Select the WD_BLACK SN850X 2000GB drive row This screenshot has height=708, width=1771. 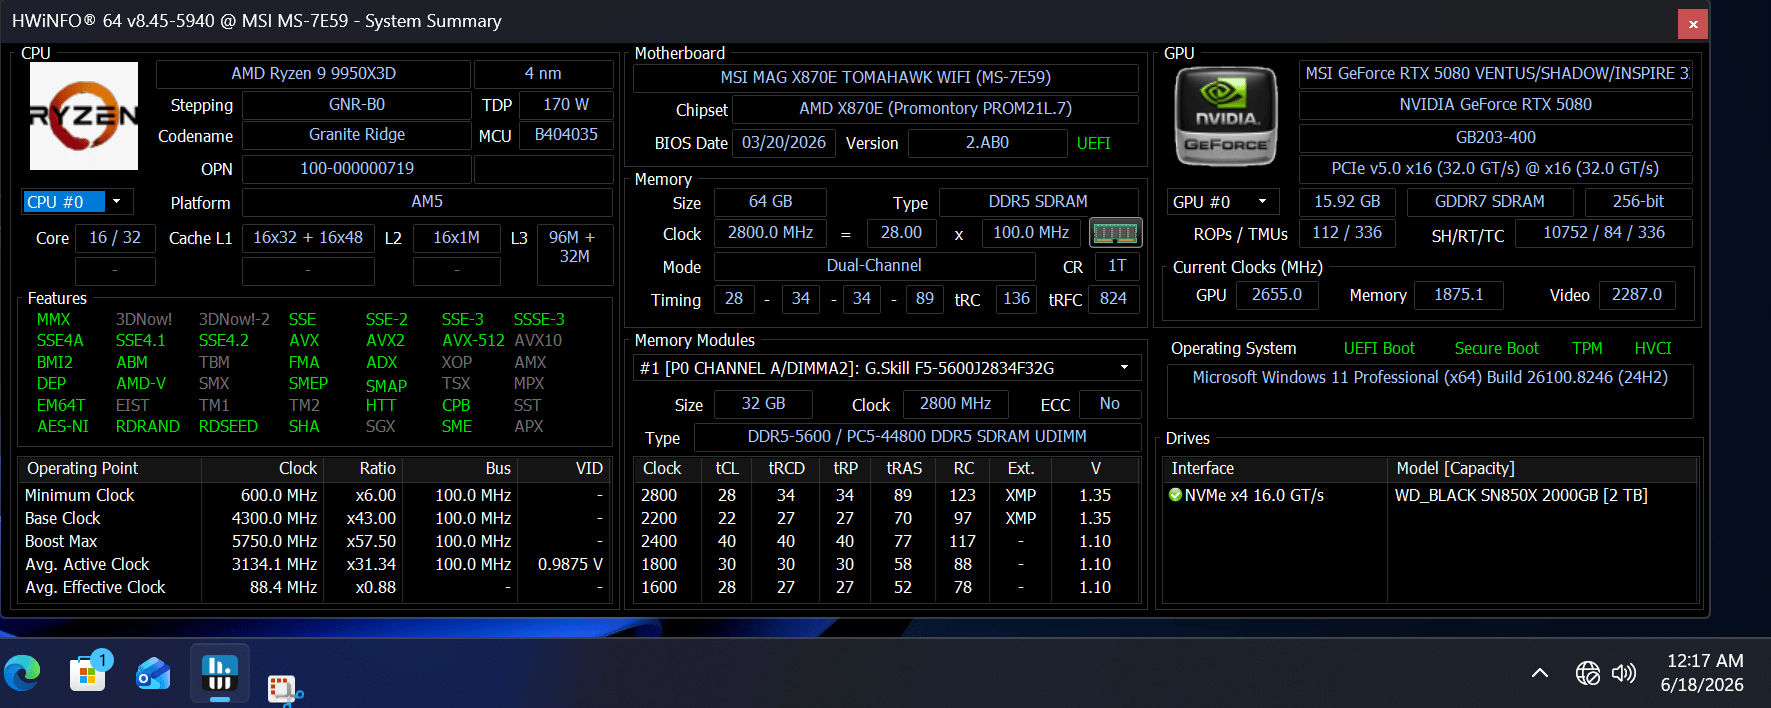click(1432, 496)
